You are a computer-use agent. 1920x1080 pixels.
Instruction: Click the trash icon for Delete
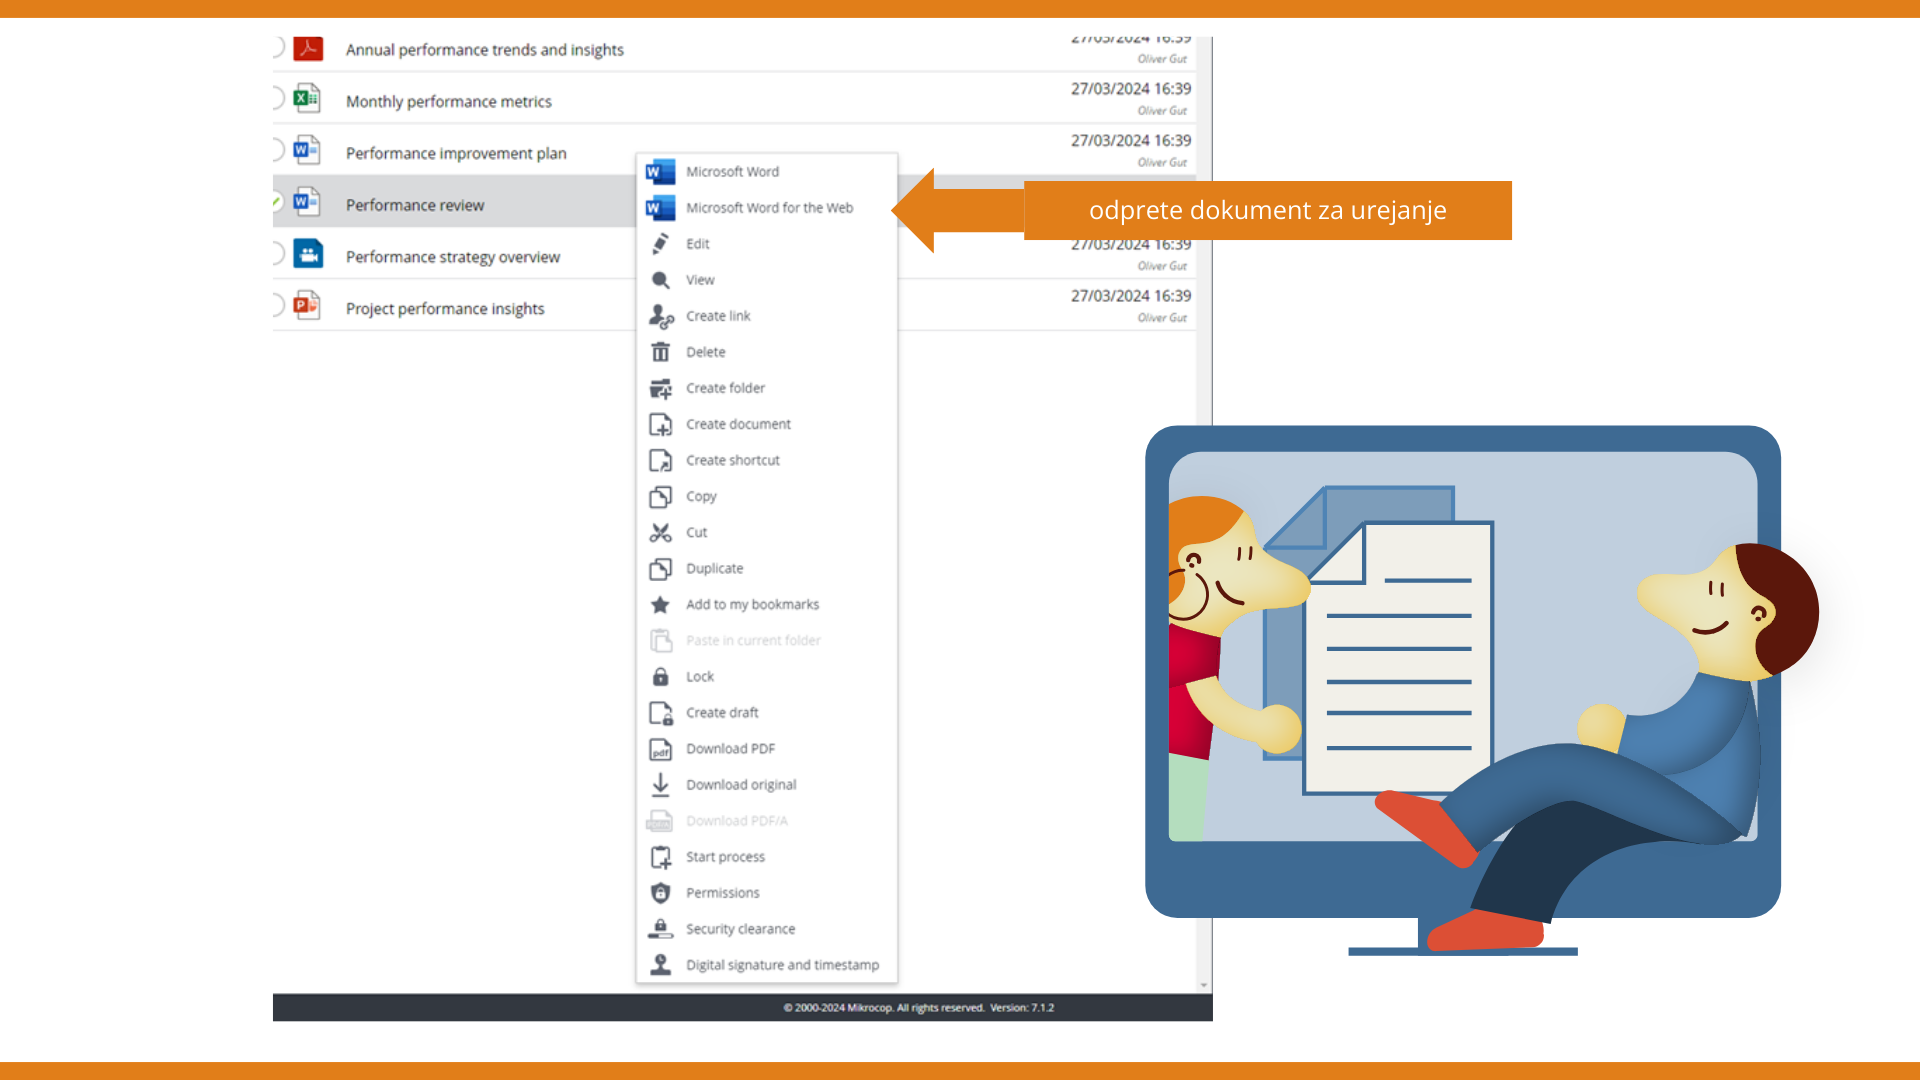pos(660,352)
